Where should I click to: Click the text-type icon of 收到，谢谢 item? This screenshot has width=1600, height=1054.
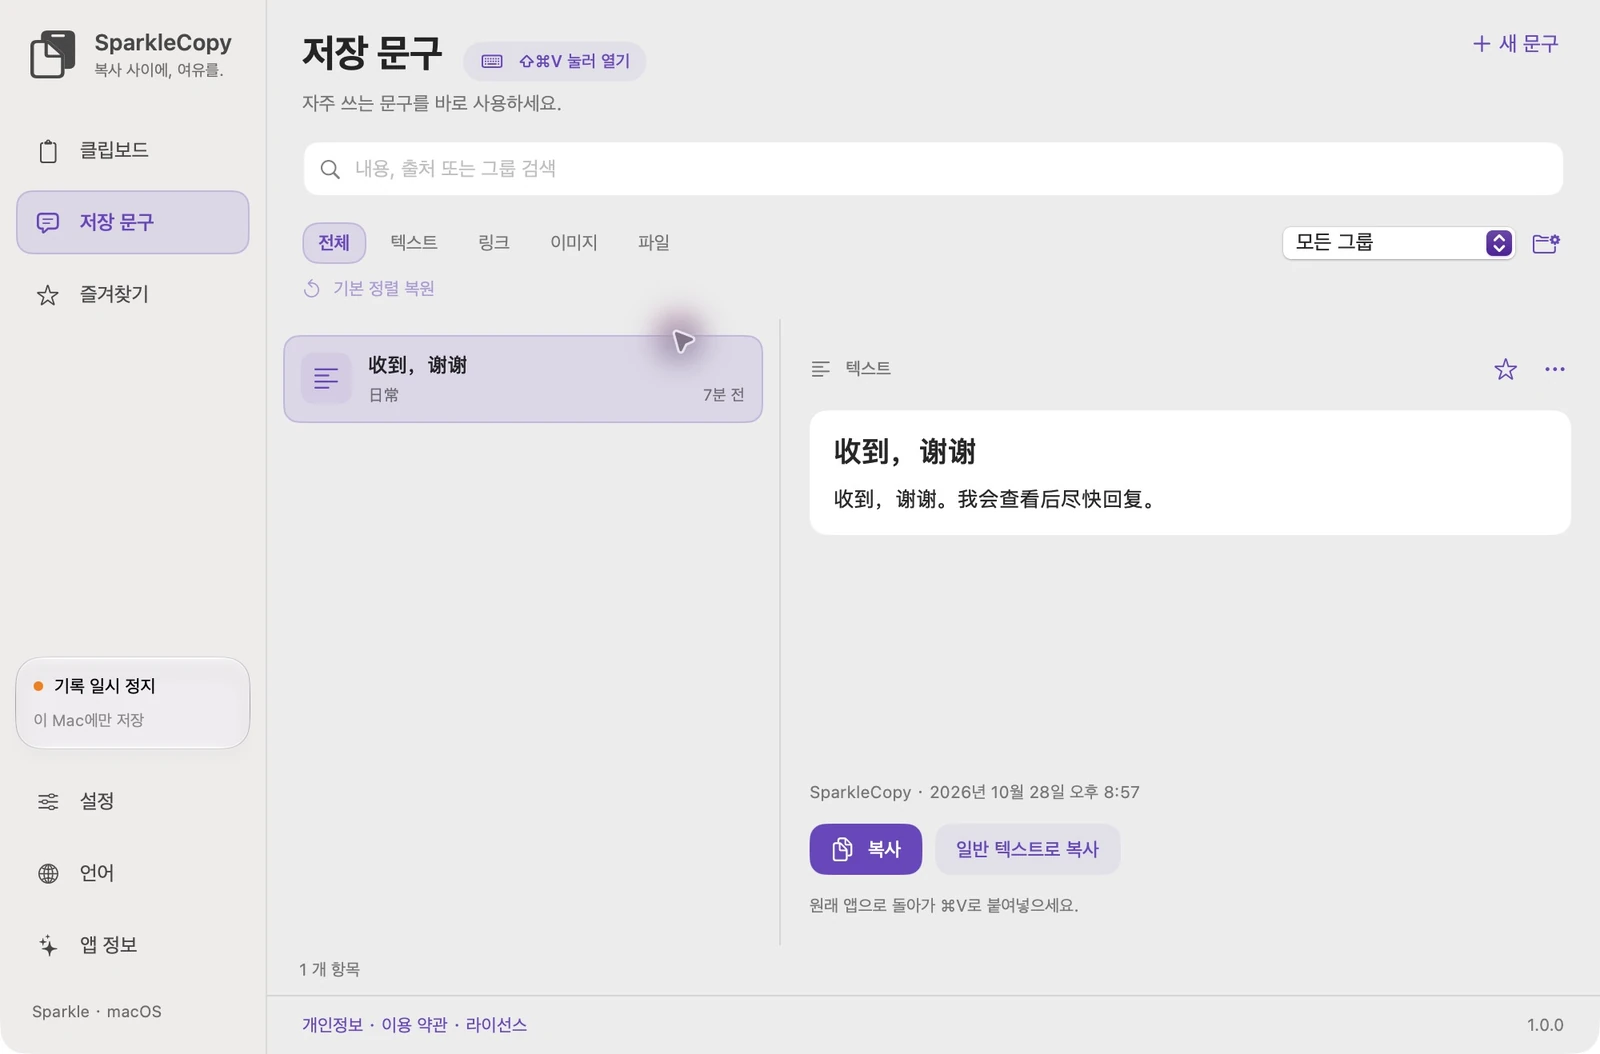326,379
